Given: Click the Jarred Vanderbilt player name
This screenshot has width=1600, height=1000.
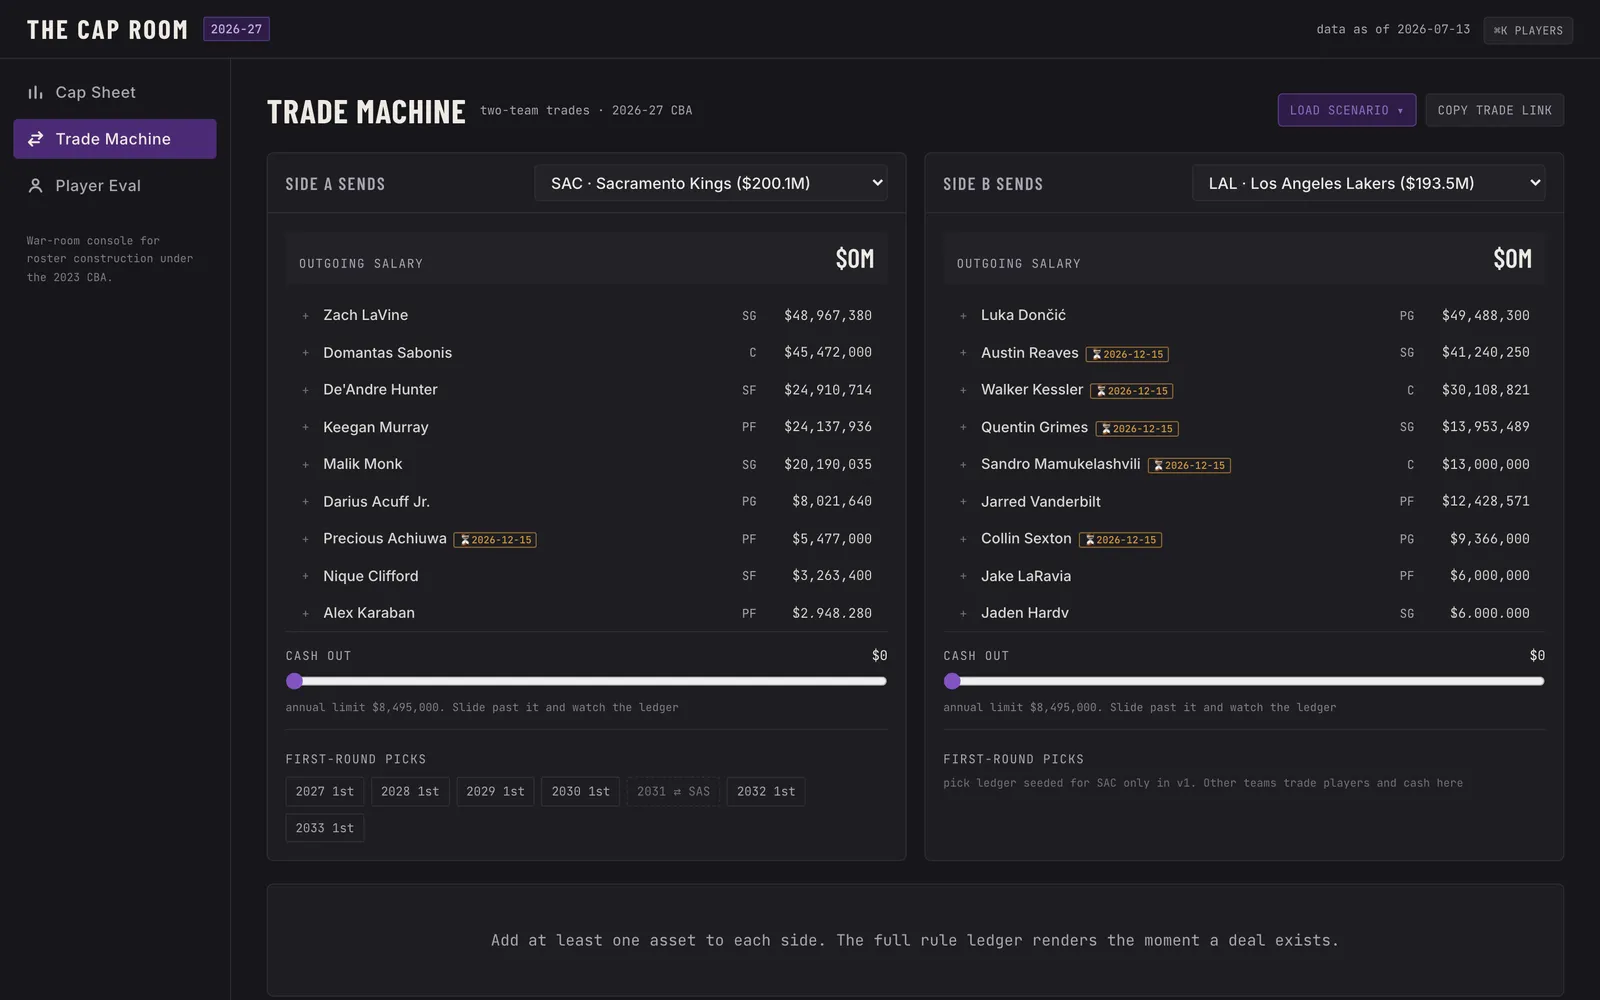Looking at the screenshot, I should [x=1041, y=502].
